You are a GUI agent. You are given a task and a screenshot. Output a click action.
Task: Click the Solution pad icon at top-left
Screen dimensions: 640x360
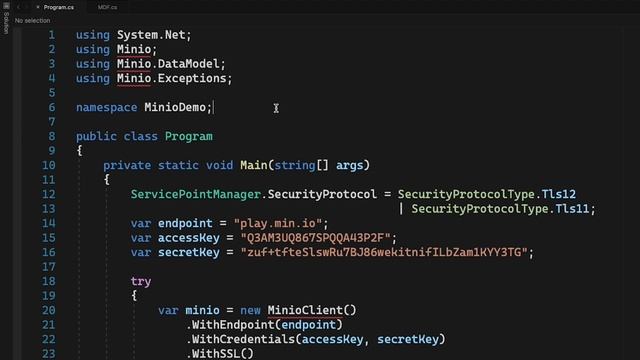tap(6, 5)
